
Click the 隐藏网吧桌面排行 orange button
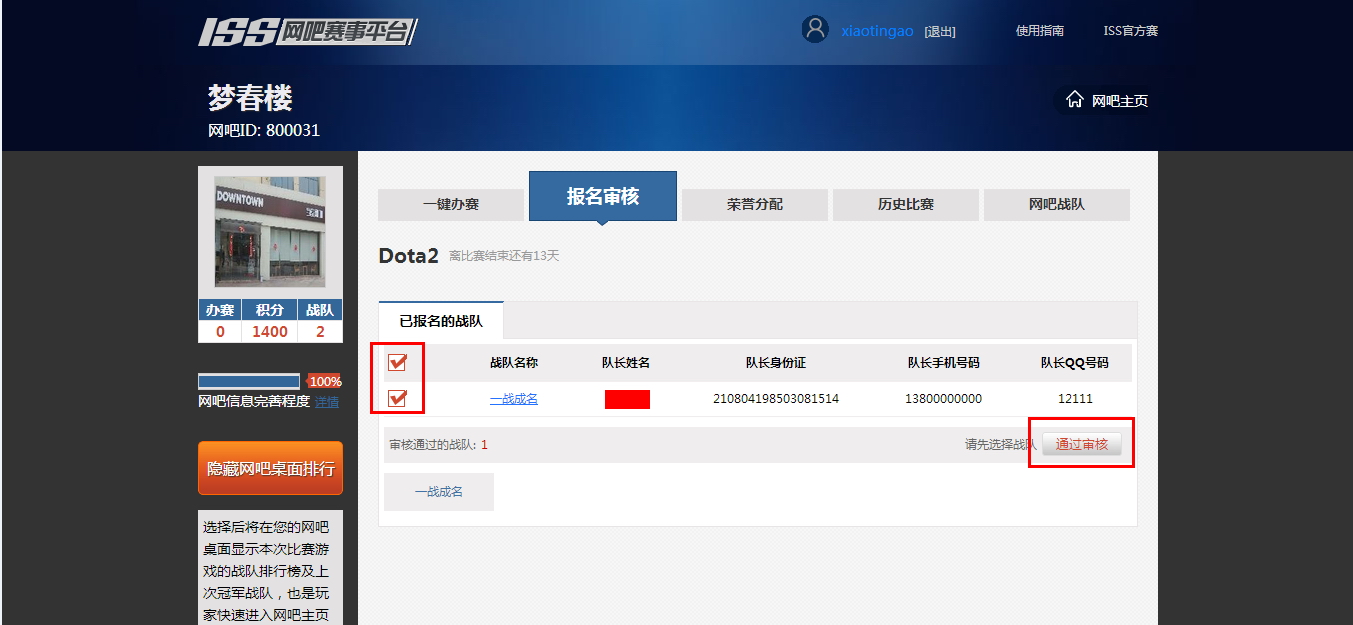[x=270, y=468]
